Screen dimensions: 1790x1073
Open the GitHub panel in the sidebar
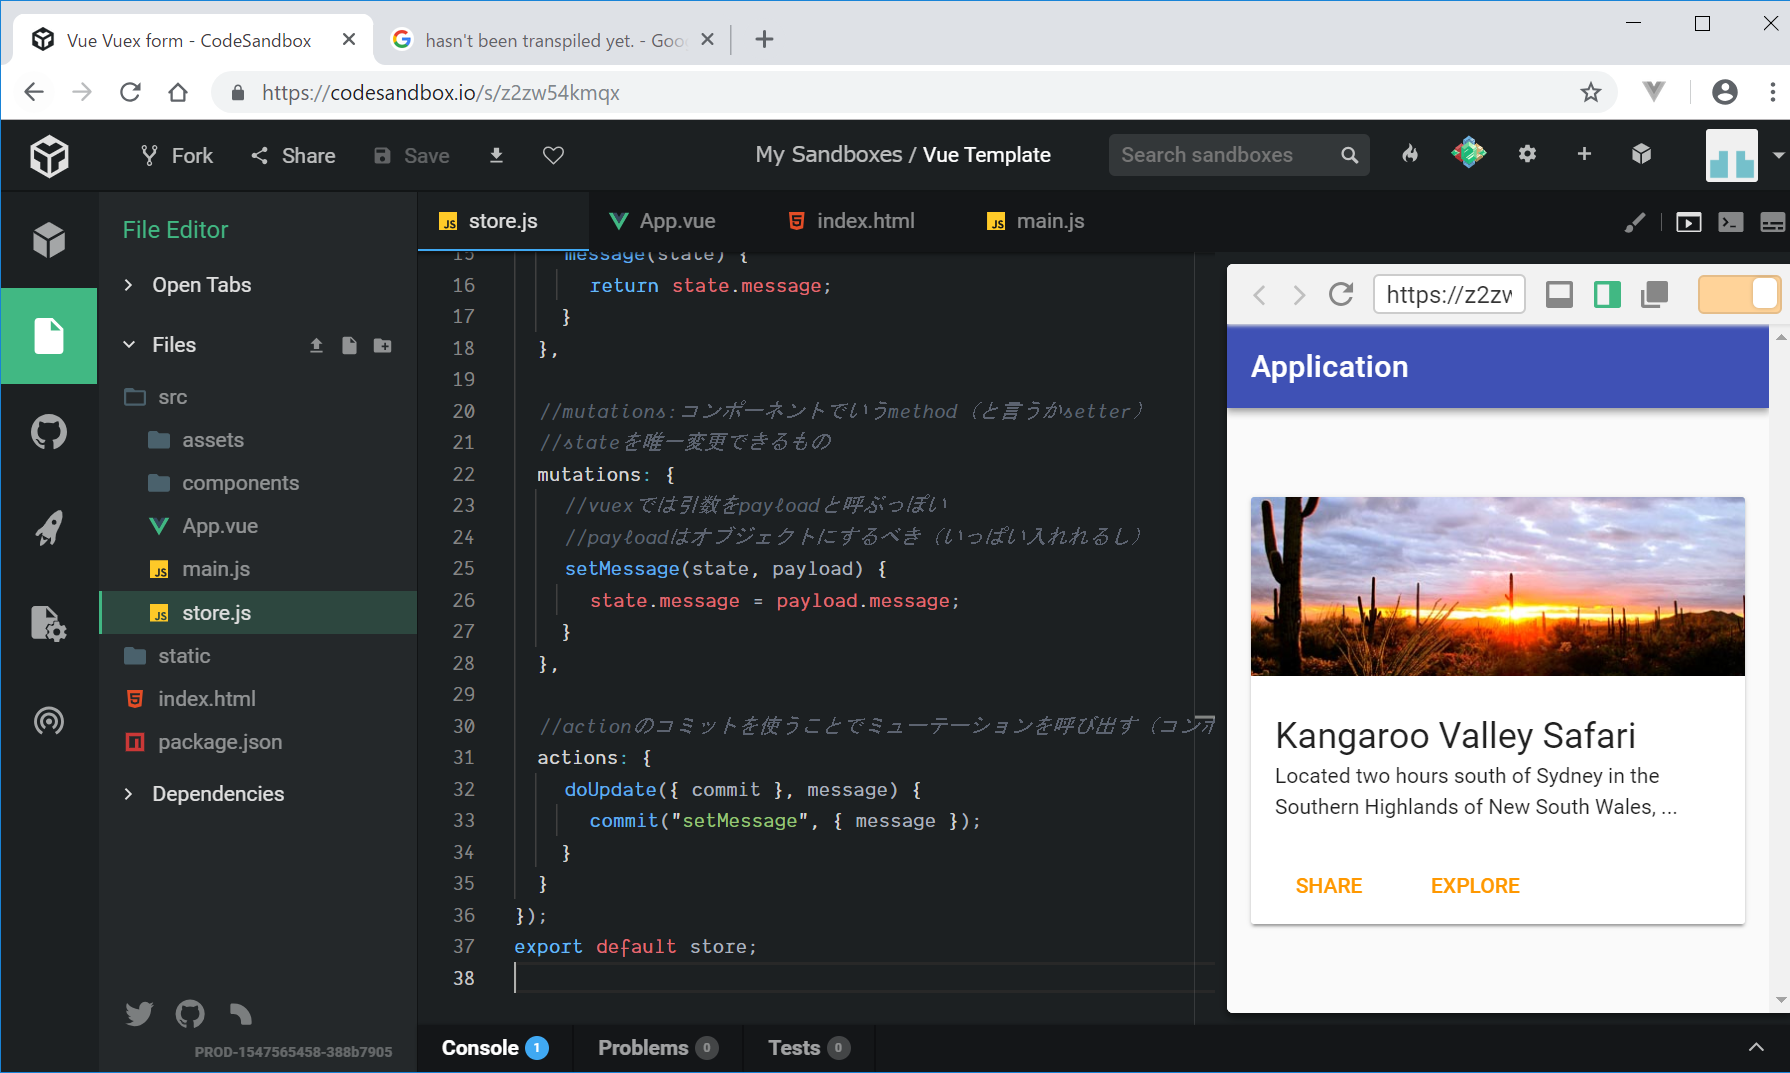click(48, 432)
